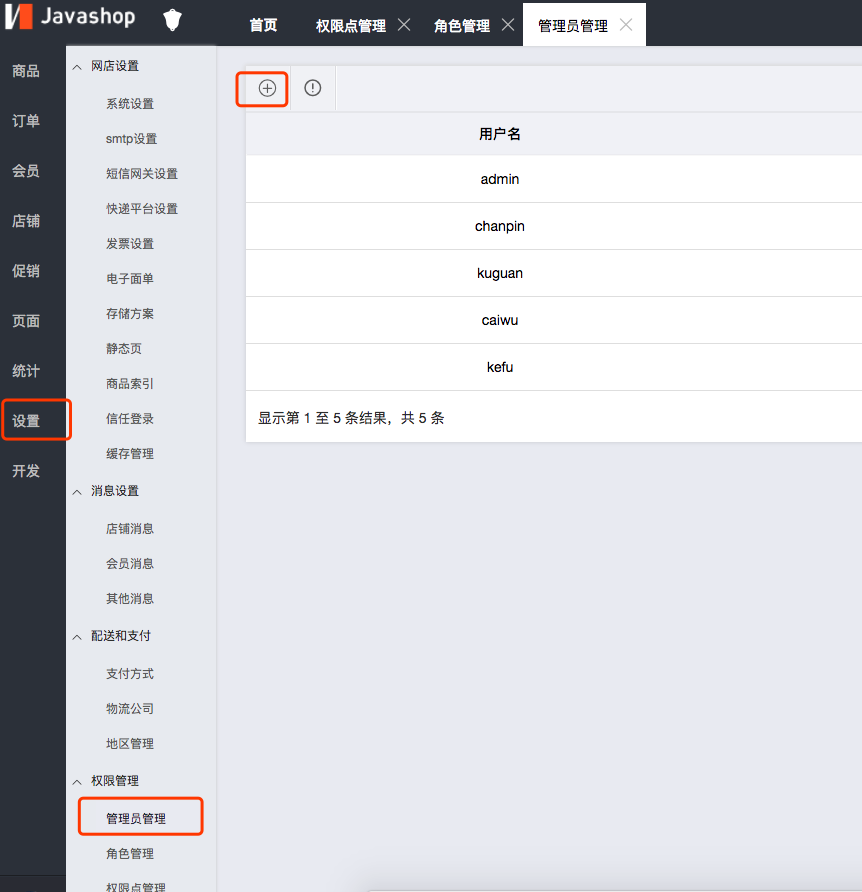This screenshot has width=862, height=892.
Task: Open 系统设置 submenu item
Action: [130, 104]
